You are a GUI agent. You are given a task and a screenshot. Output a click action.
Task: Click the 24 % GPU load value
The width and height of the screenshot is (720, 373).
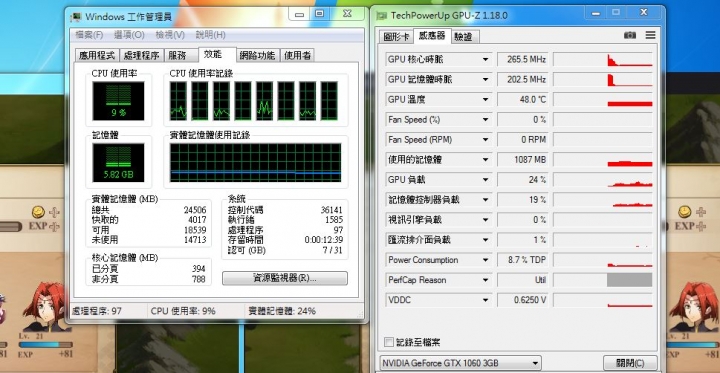point(523,180)
